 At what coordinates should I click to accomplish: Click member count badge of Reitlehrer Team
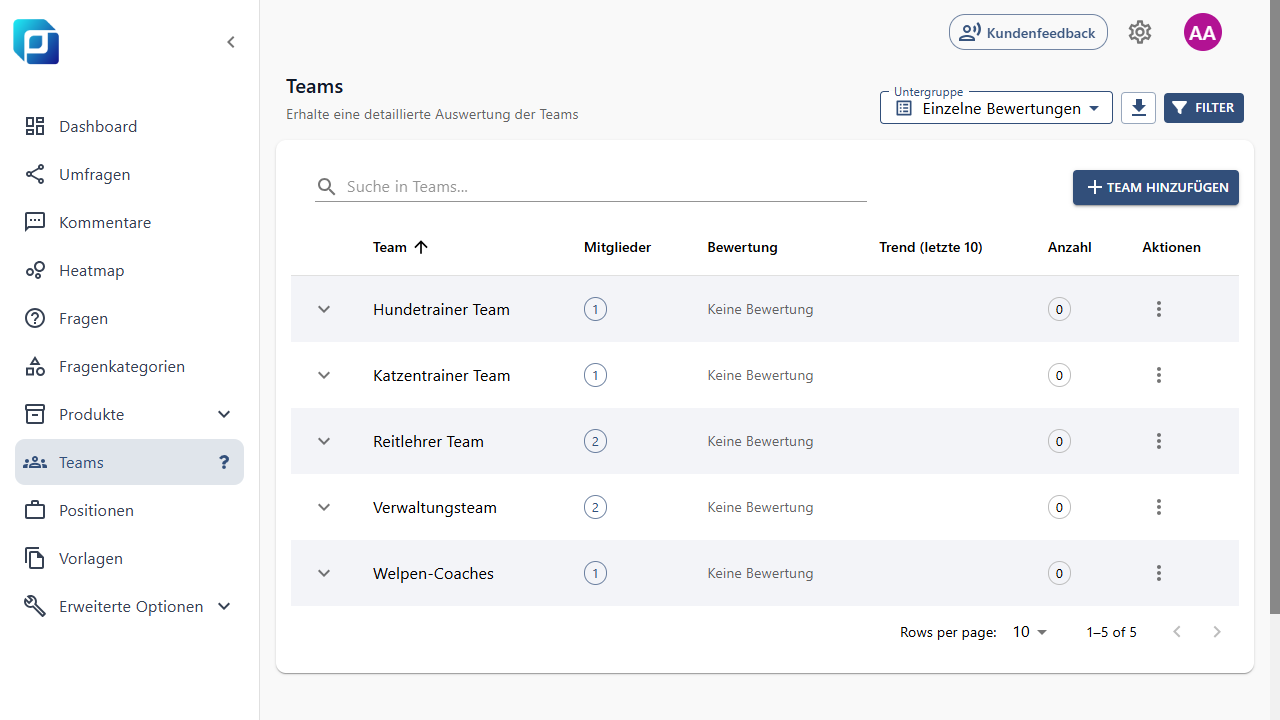pyautogui.click(x=595, y=441)
